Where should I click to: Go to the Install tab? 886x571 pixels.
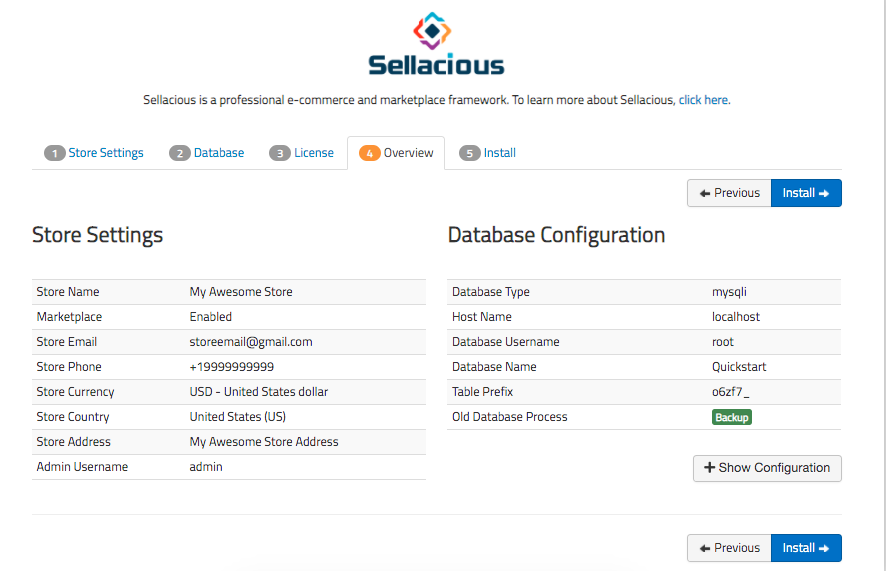coord(488,153)
